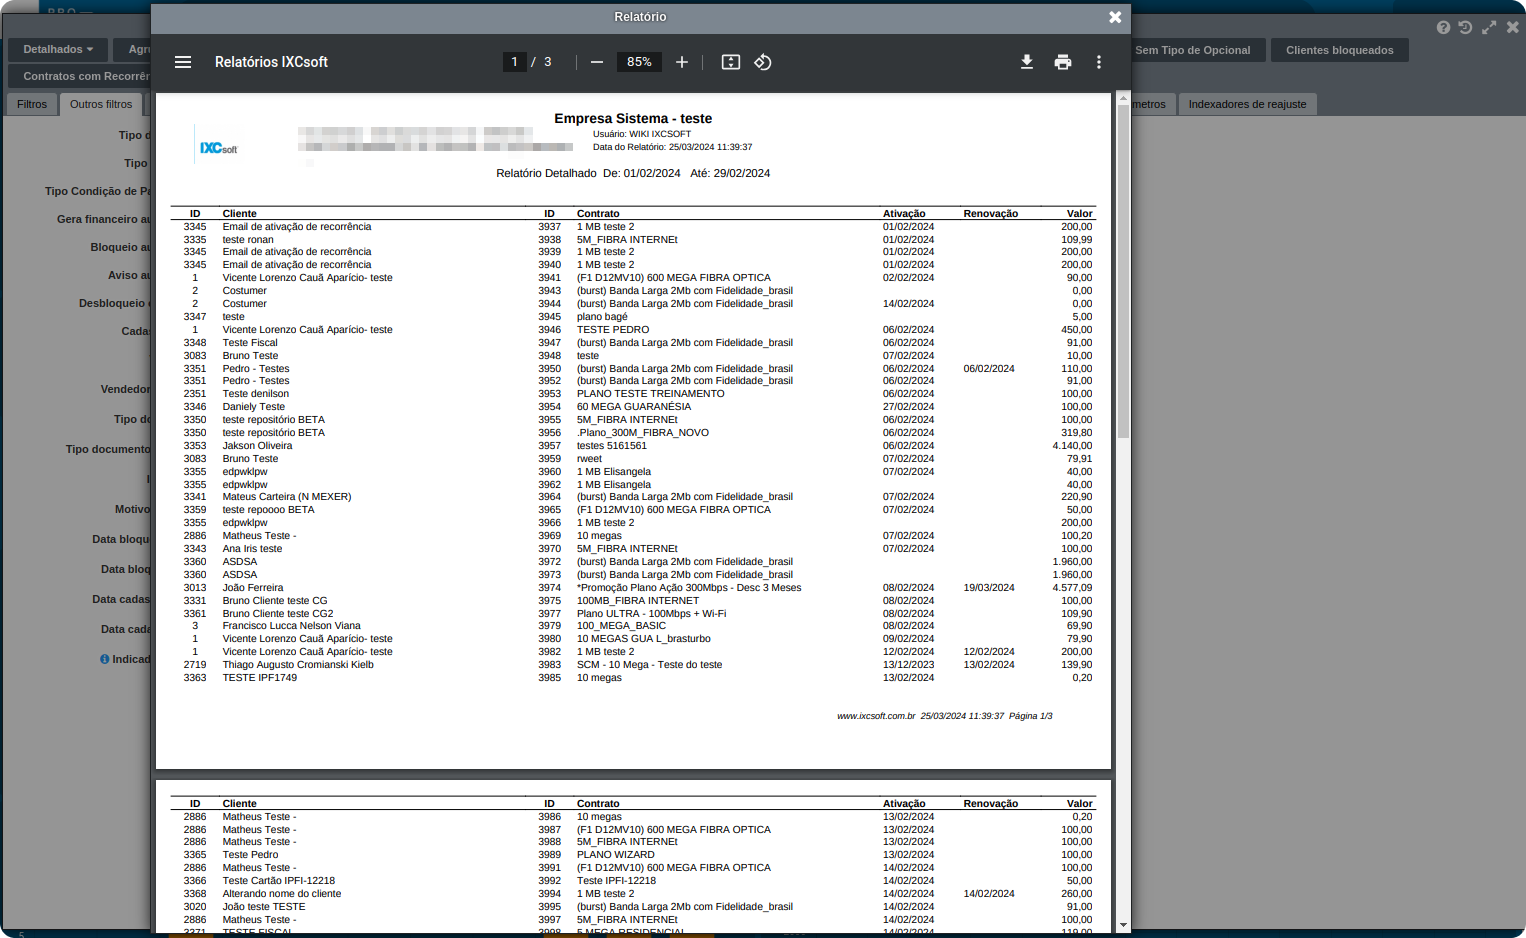Click contract 60 MEGA GUARANÉSIA
This screenshot has height=938, width=1526.
634,407
